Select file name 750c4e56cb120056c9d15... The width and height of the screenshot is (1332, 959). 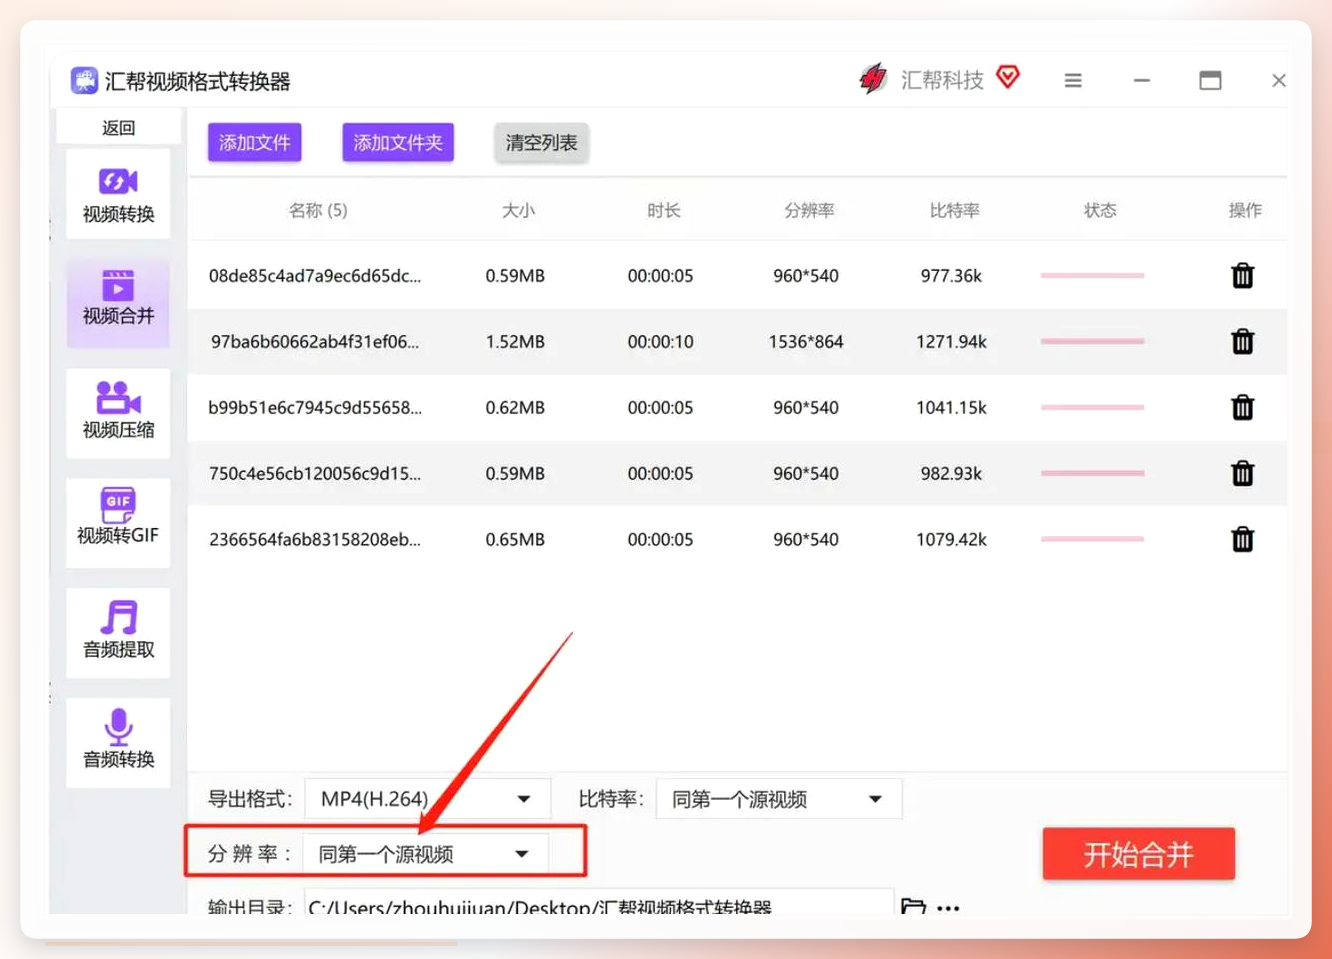tap(315, 474)
